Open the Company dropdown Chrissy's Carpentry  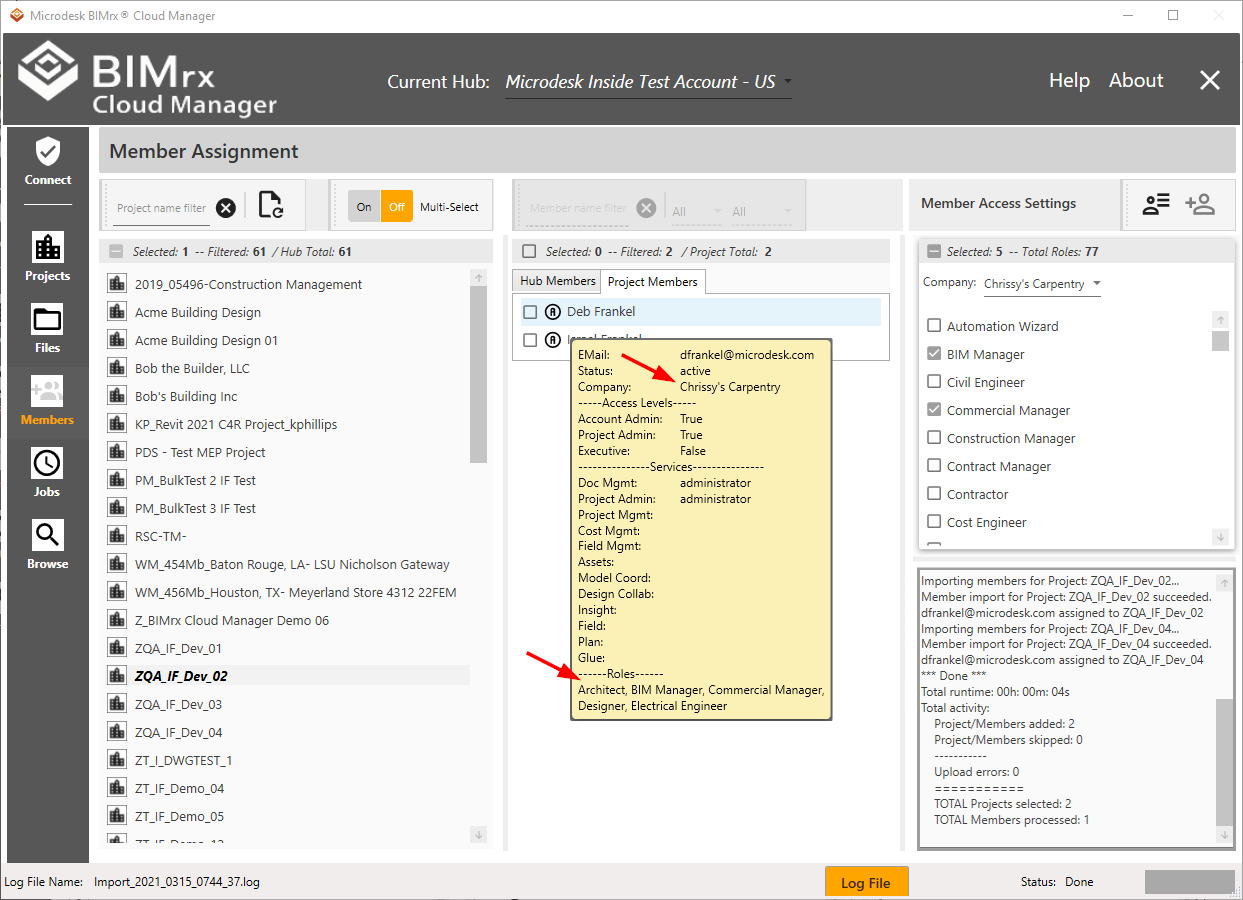(1042, 284)
